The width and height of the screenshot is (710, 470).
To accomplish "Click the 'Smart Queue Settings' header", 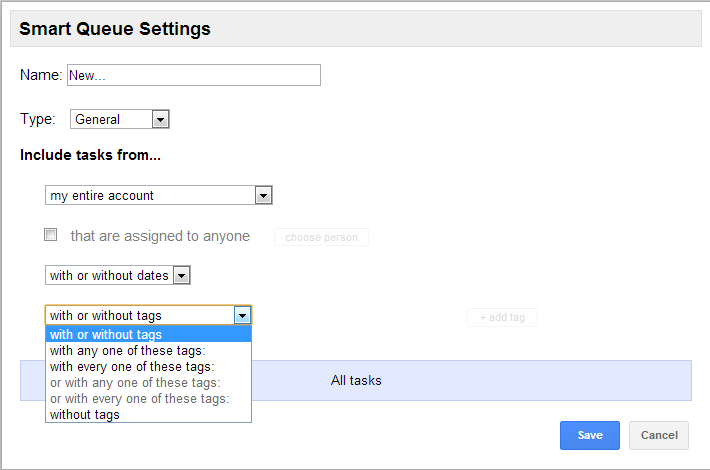I will [115, 29].
